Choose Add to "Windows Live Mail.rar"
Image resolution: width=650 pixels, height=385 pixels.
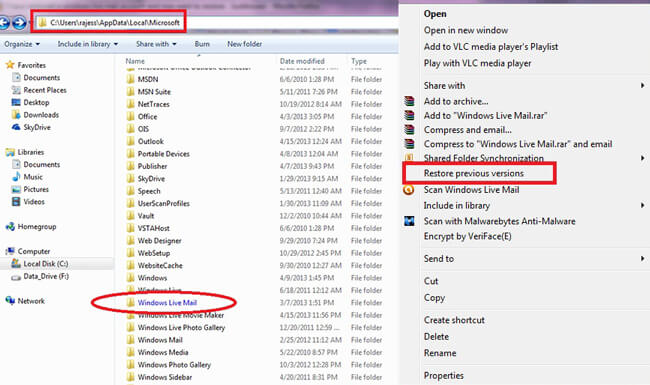click(x=485, y=116)
